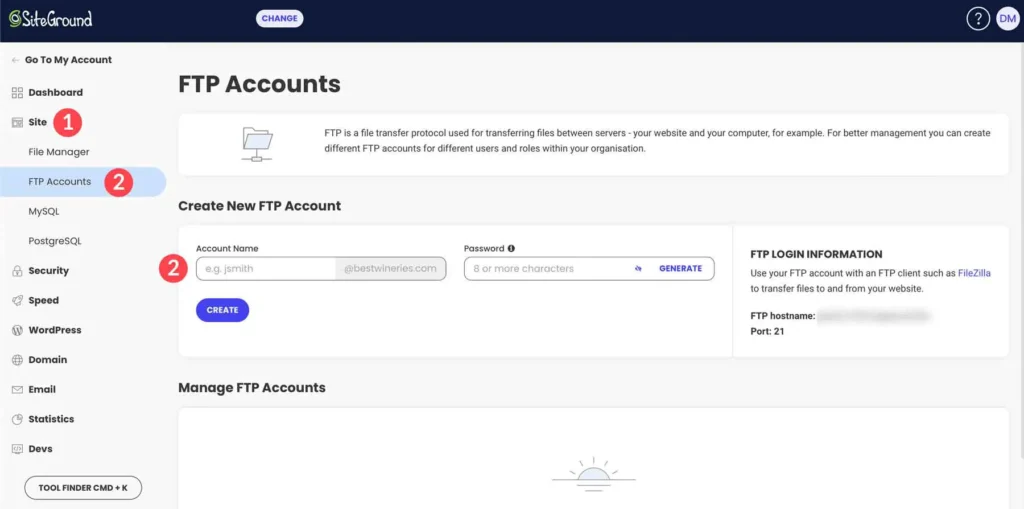This screenshot has height=509, width=1024.
Task: Expand the Security section
Action: (x=48, y=271)
